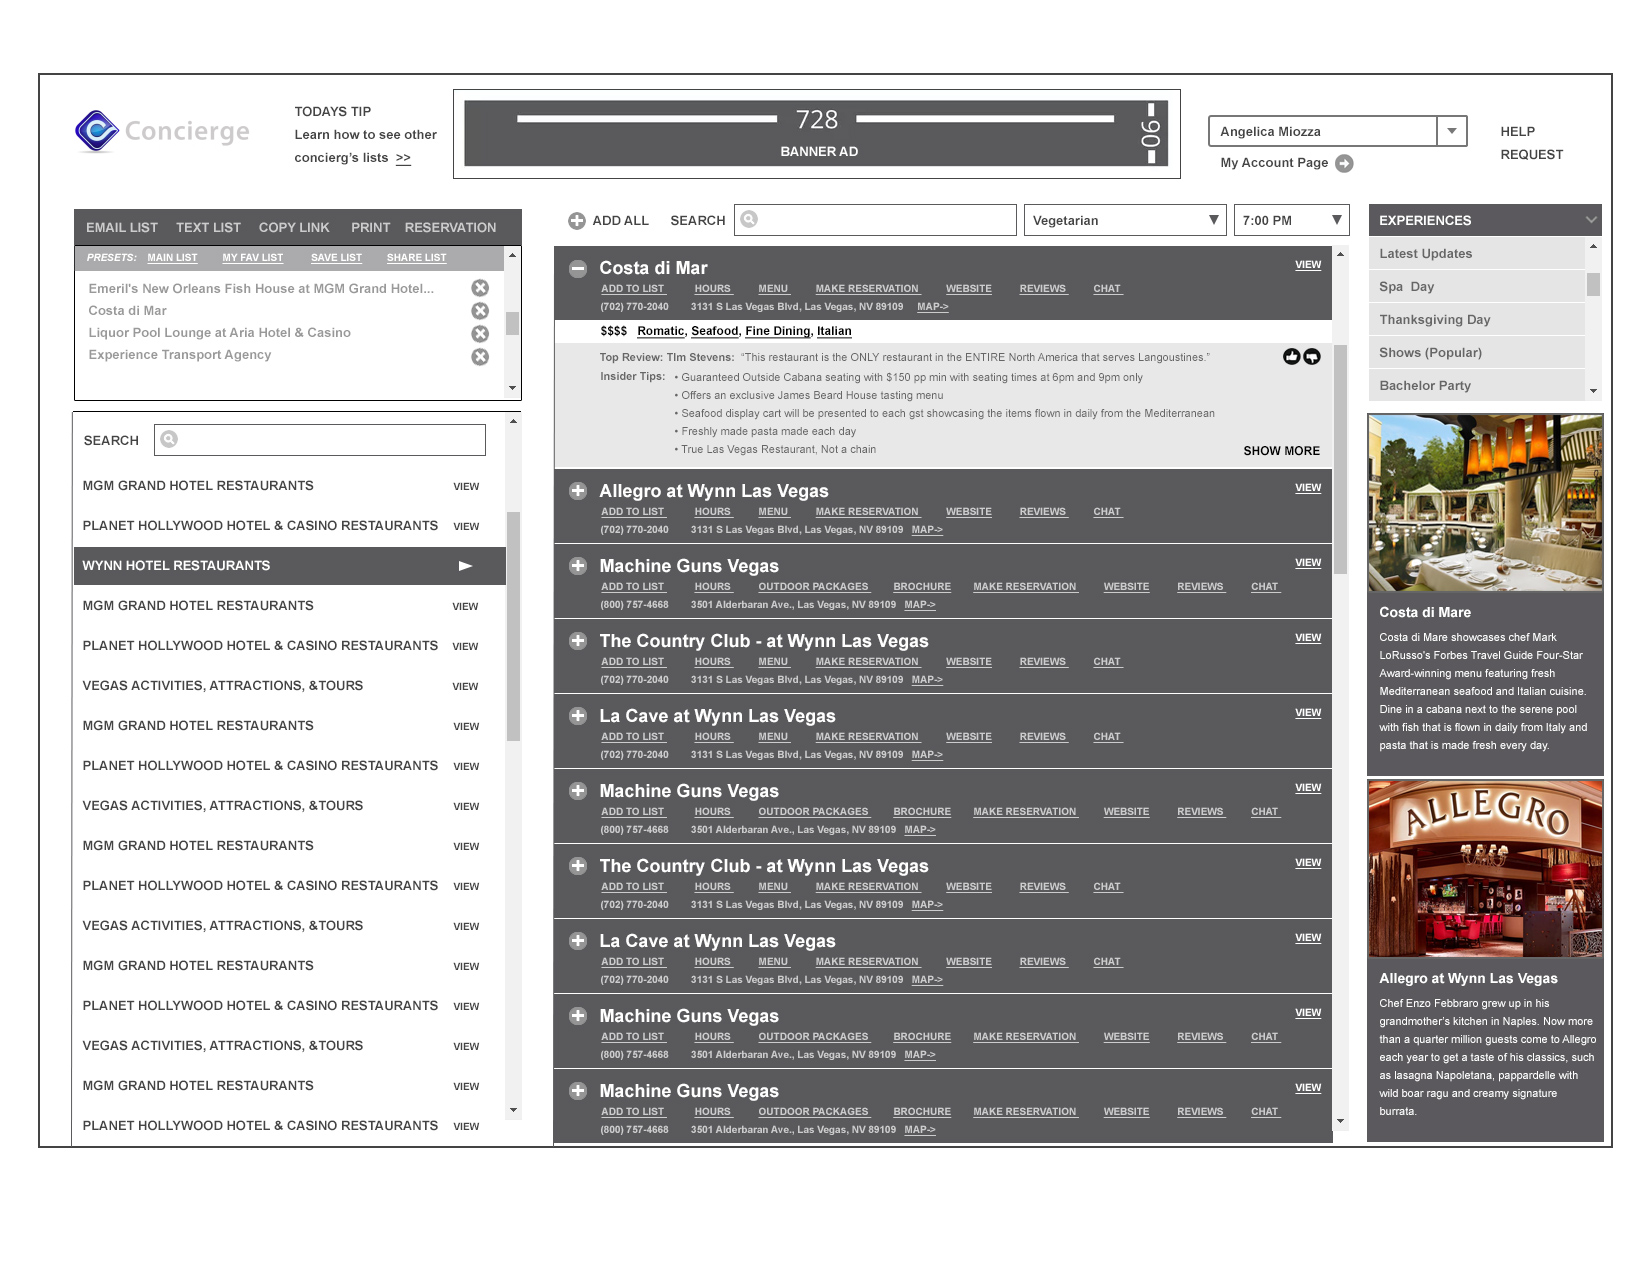The image size is (1650, 1275).
Task: Select Email List in toolbar
Action: tap(122, 228)
